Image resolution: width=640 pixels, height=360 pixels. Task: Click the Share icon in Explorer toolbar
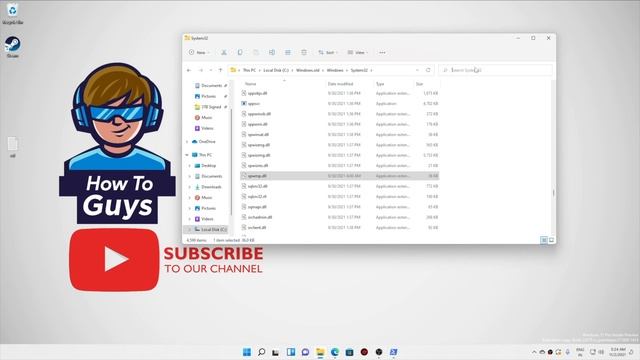(288, 52)
